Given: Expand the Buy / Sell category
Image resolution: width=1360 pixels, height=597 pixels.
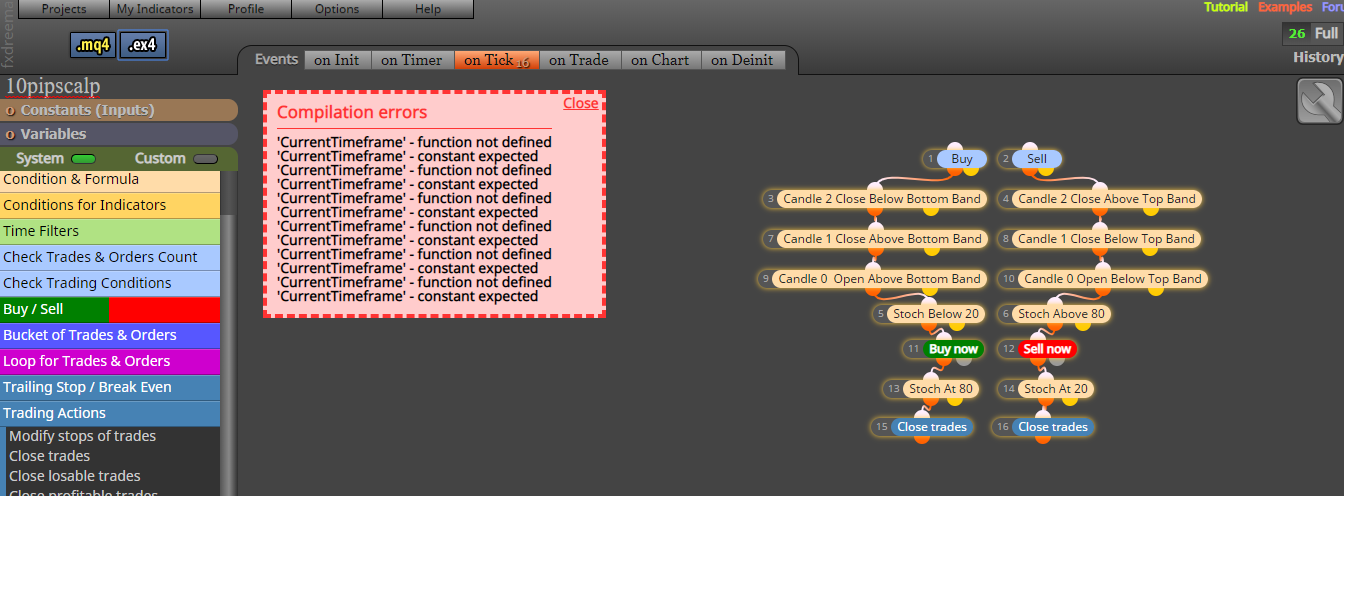Looking at the screenshot, I should point(110,309).
